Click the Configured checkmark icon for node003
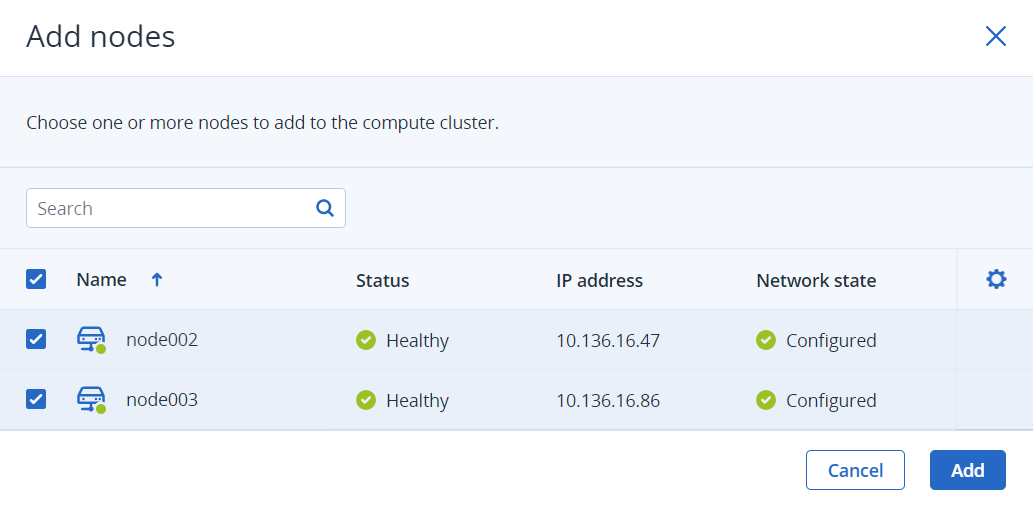 [766, 400]
